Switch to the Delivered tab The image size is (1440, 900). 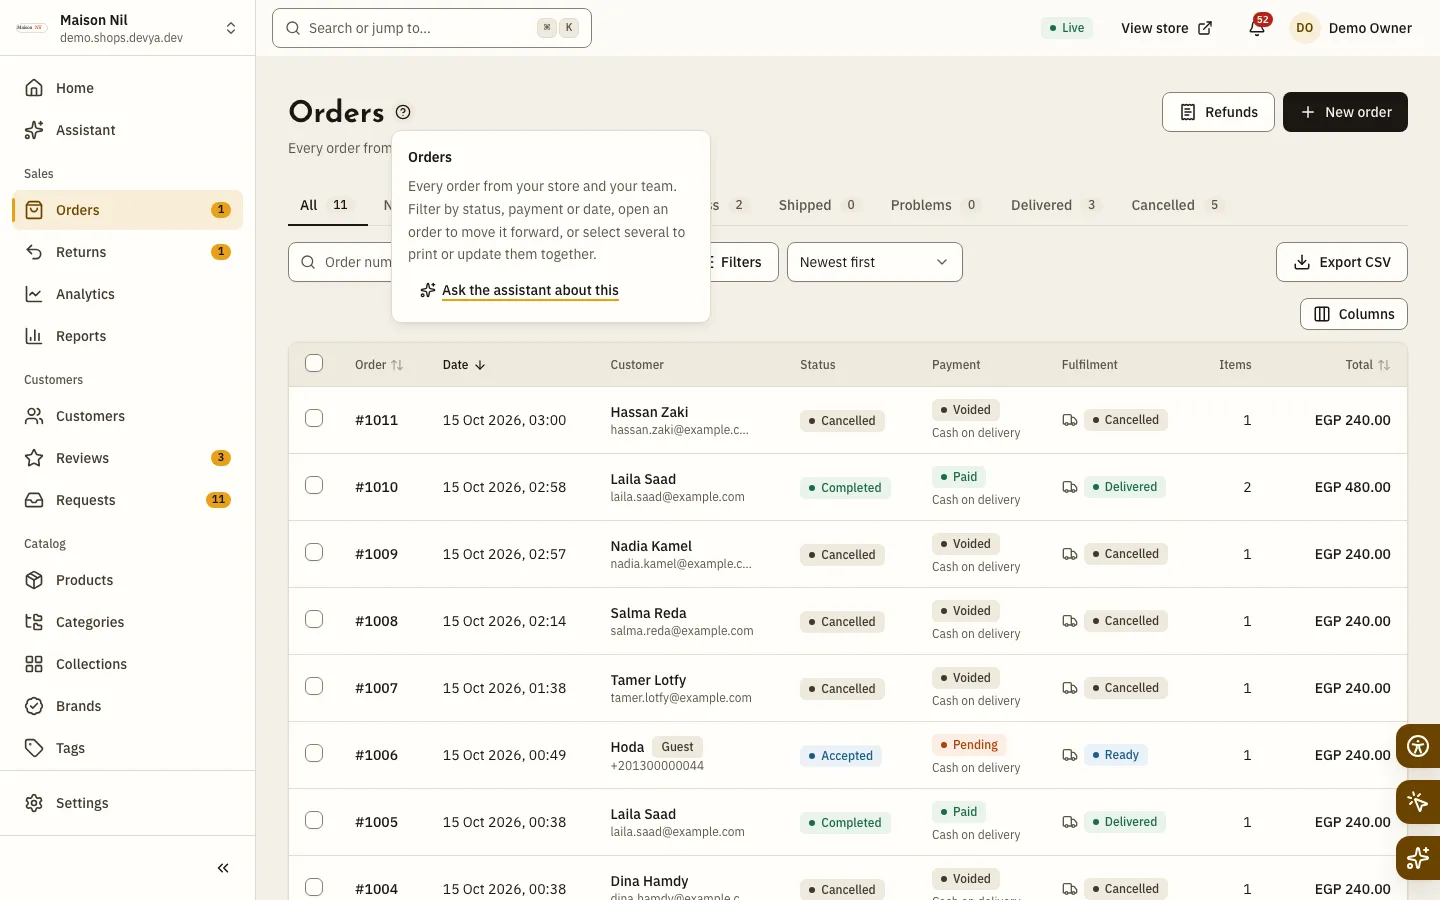tap(1054, 205)
